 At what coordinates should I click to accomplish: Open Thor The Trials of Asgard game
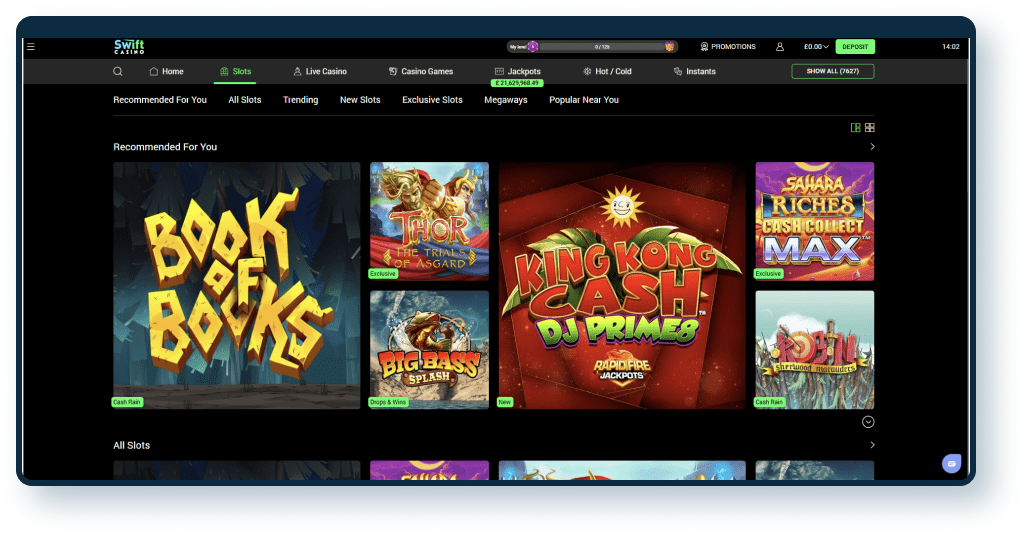[x=429, y=221]
